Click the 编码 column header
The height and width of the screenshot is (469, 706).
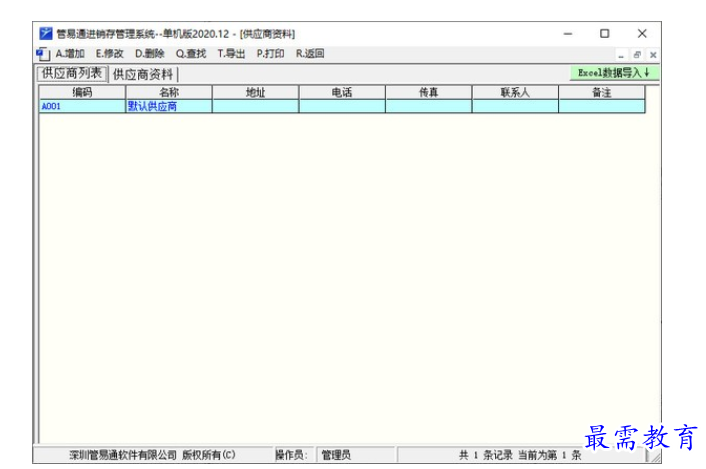click(82, 93)
